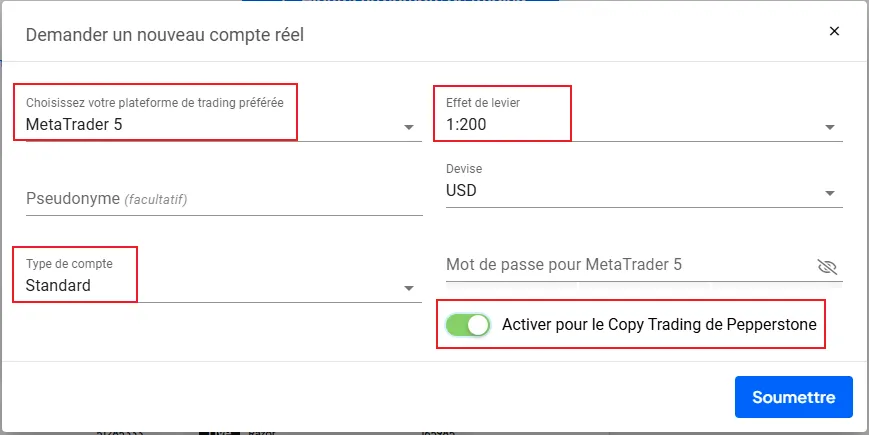Open leverage dropdown arrow

(829, 127)
